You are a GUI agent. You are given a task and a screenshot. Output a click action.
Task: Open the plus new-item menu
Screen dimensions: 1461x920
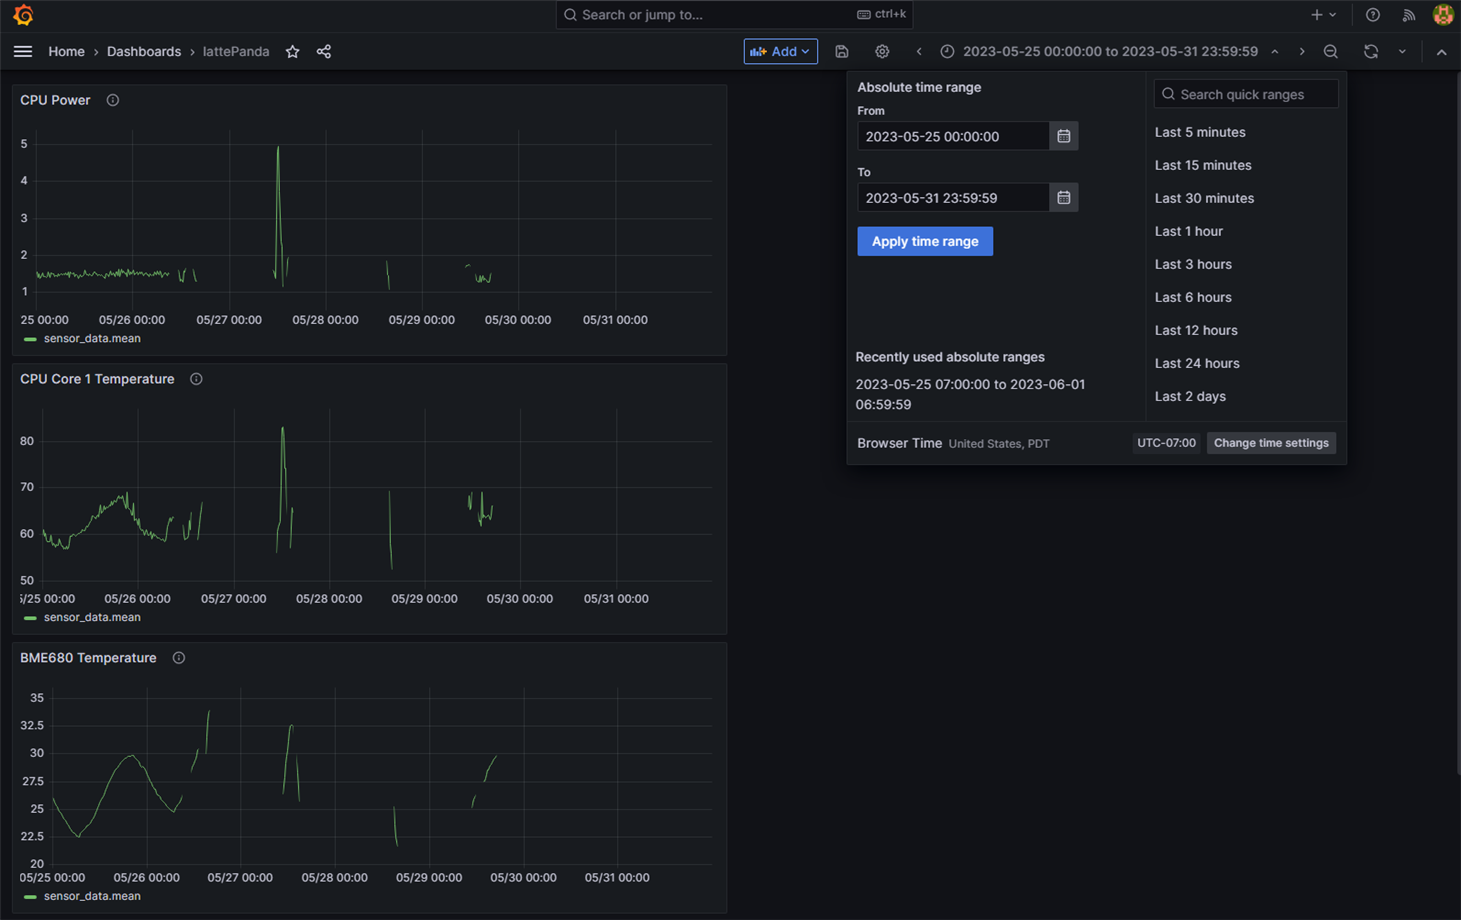point(1323,15)
